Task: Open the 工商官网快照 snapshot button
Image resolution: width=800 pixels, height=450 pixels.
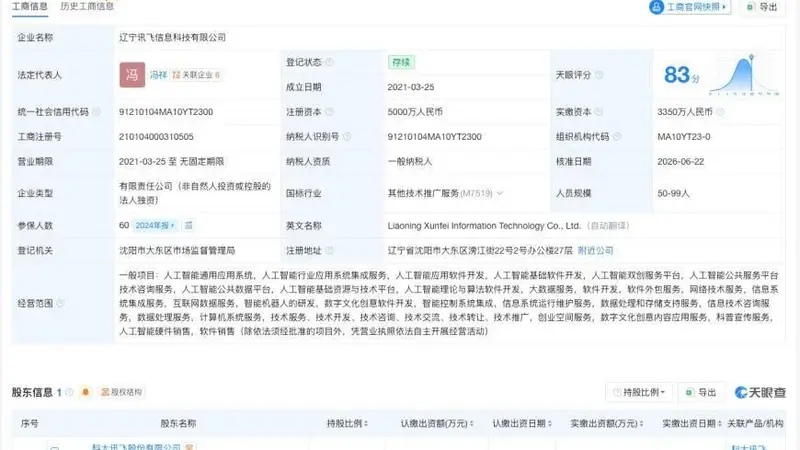Action: click(689, 7)
